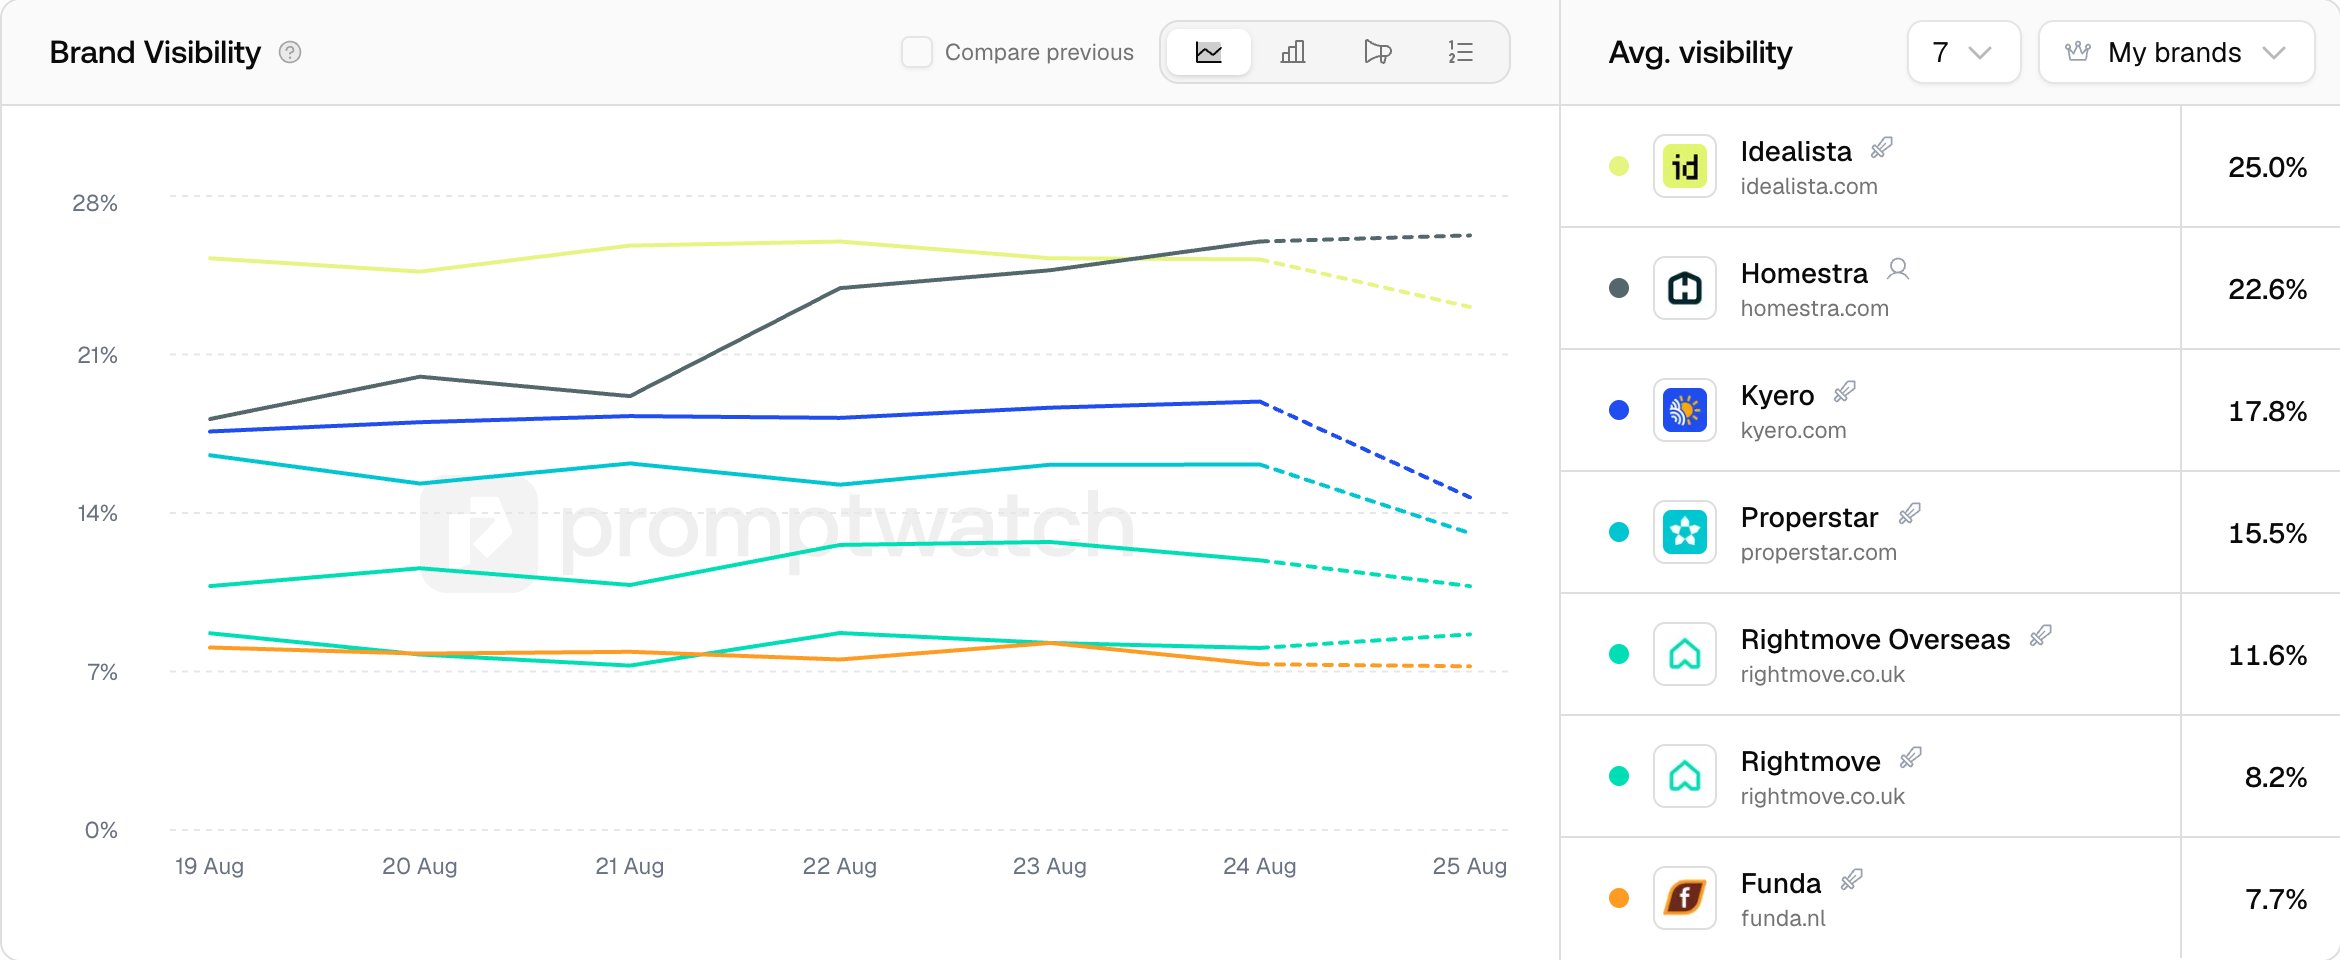The height and width of the screenshot is (960, 2340).
Task: Click the 25 Aug axis label
Action: coord(1469,866)
